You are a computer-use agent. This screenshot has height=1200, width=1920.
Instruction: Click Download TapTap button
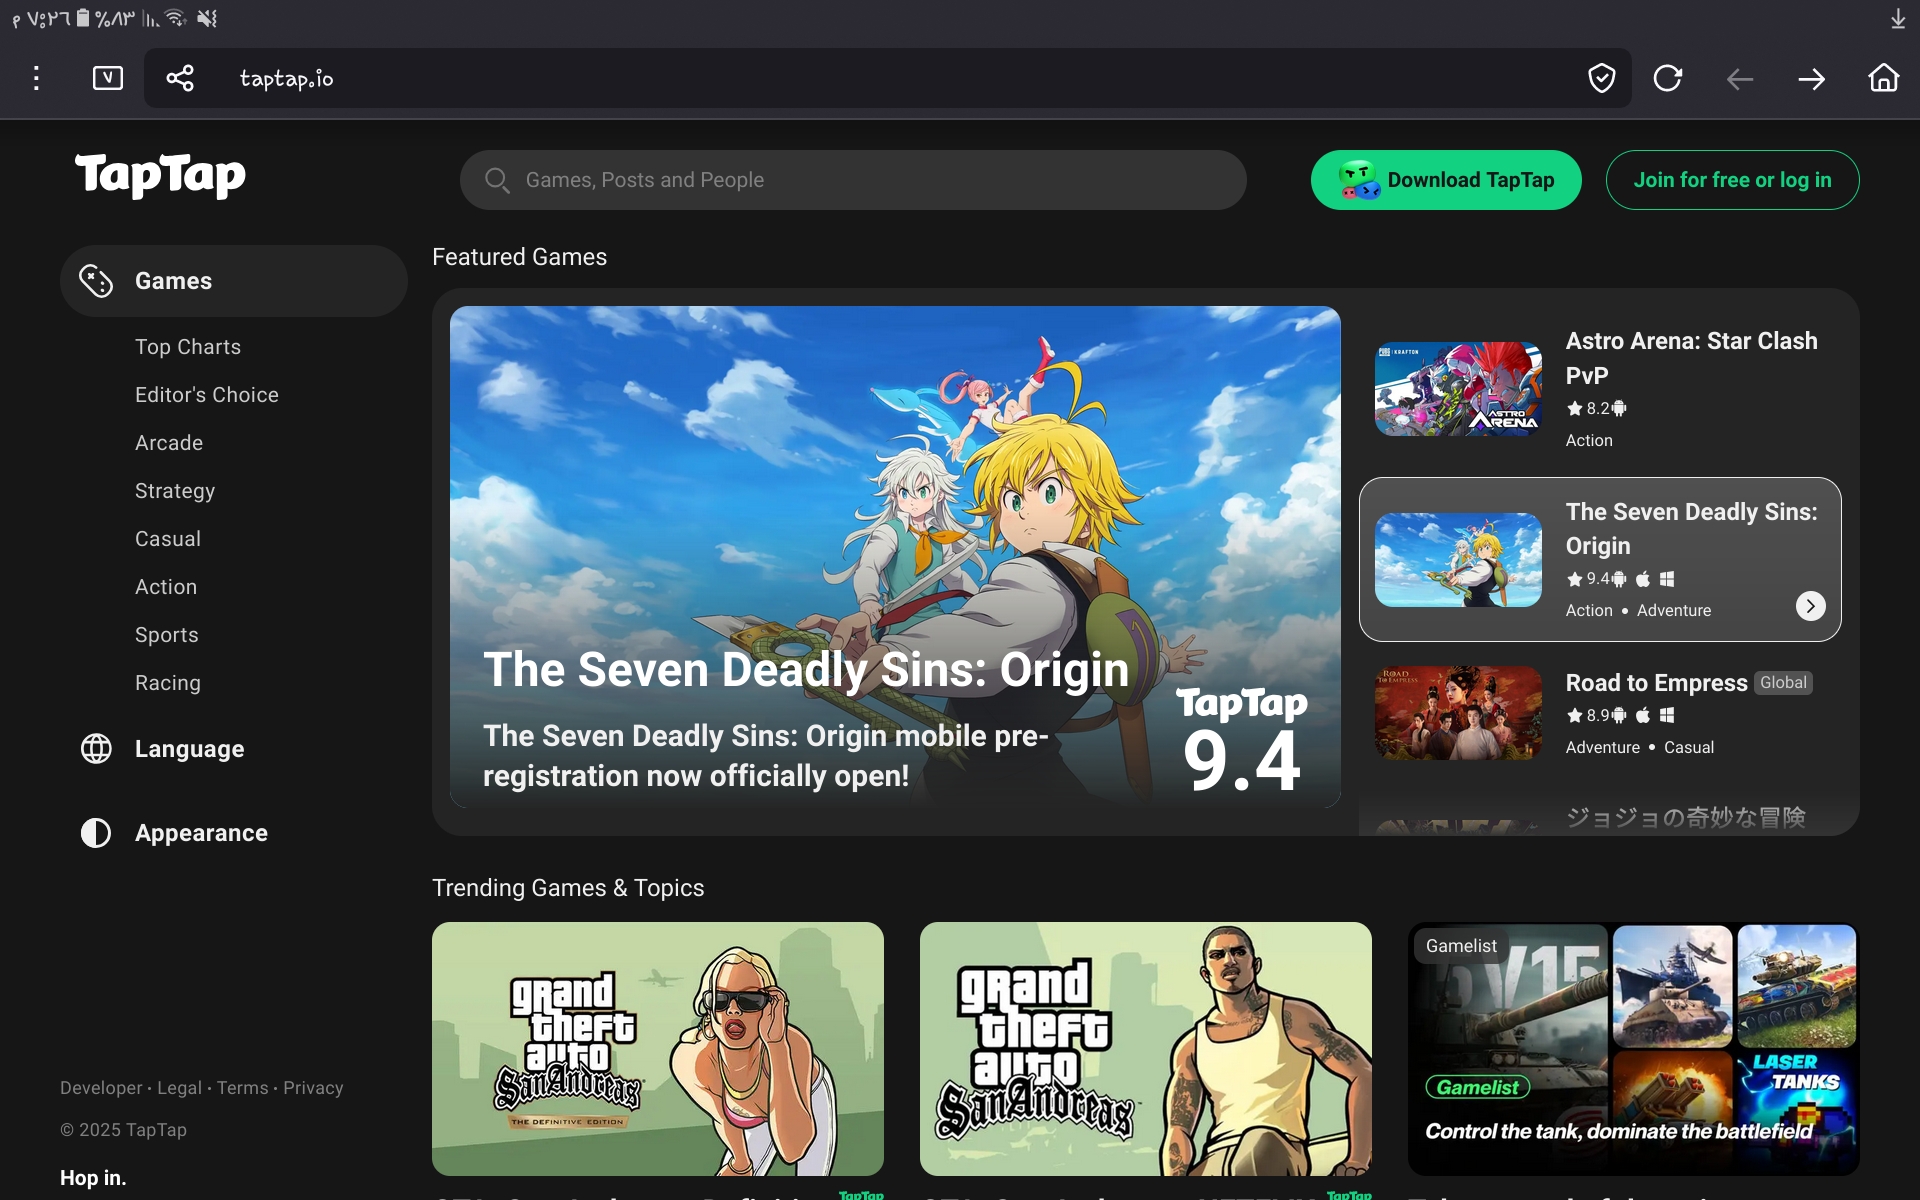[1446, 180]
